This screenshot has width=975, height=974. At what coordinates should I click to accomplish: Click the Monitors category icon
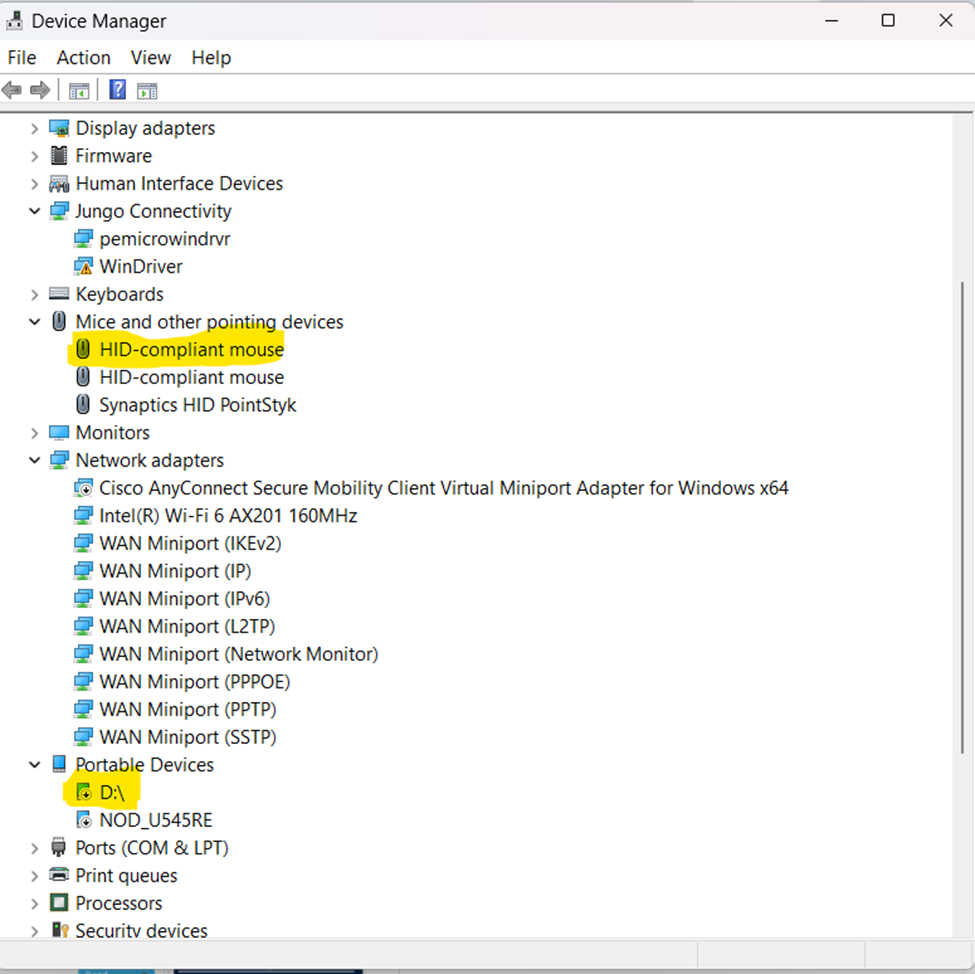point(59,433)
